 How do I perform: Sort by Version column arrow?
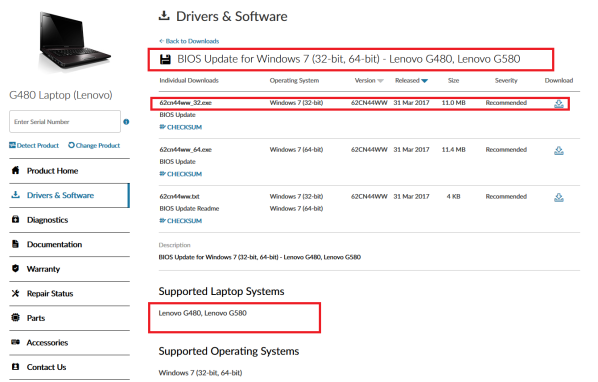tap(380, 81)
